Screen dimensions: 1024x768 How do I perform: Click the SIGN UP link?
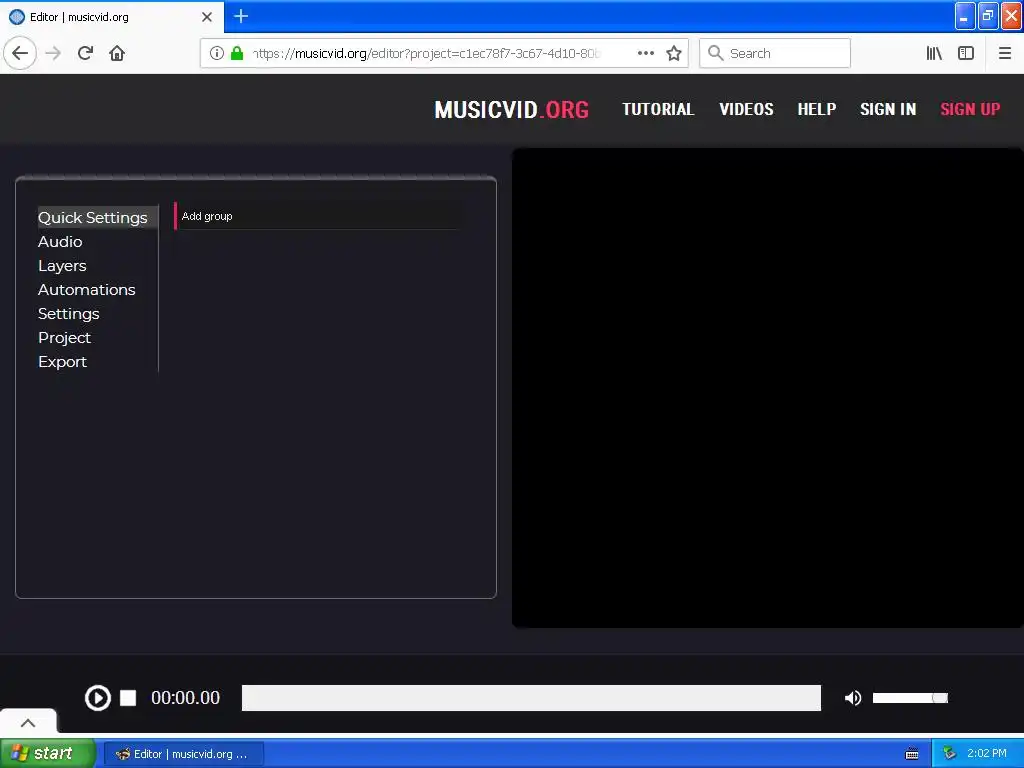(x=970, y=109)
